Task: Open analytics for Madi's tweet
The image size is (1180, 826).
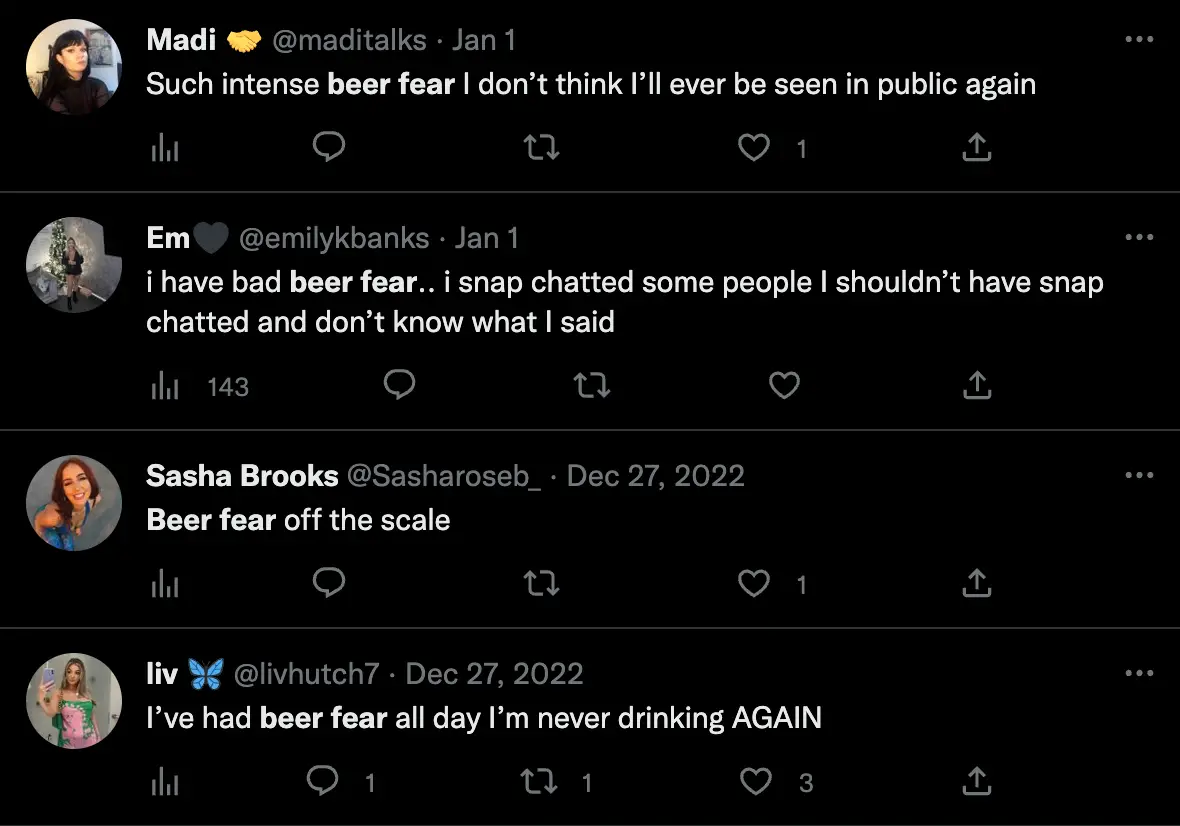Action: pyautogui.click(x=165, y=147)
